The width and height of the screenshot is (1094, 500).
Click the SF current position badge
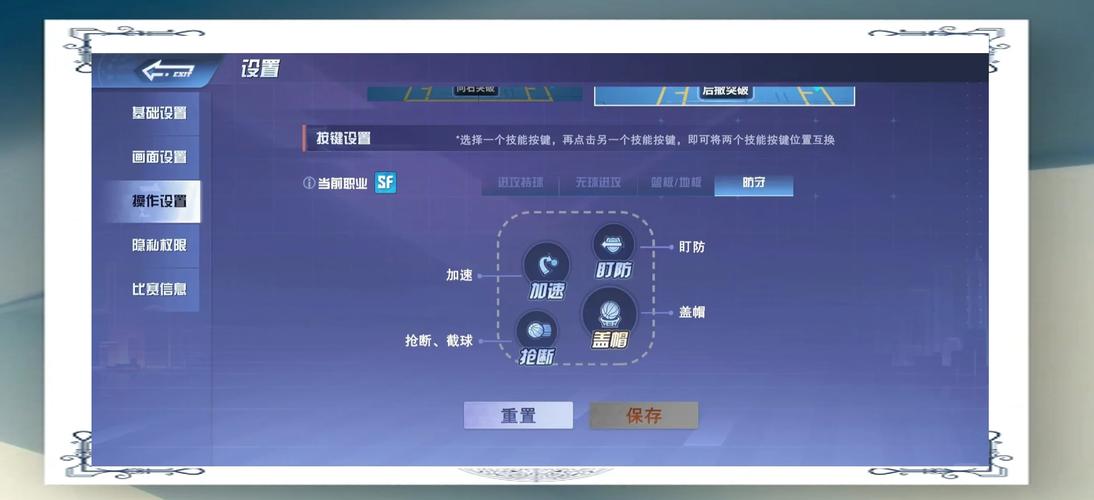(x=385, y=183)
